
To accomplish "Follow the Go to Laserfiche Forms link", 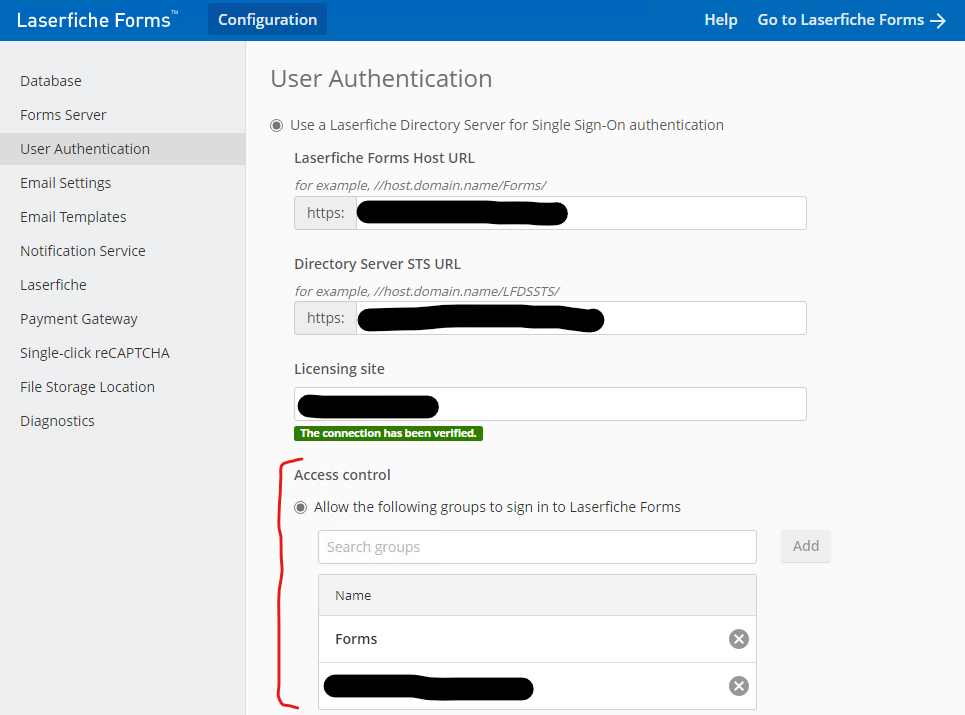I will coord(852,20).
